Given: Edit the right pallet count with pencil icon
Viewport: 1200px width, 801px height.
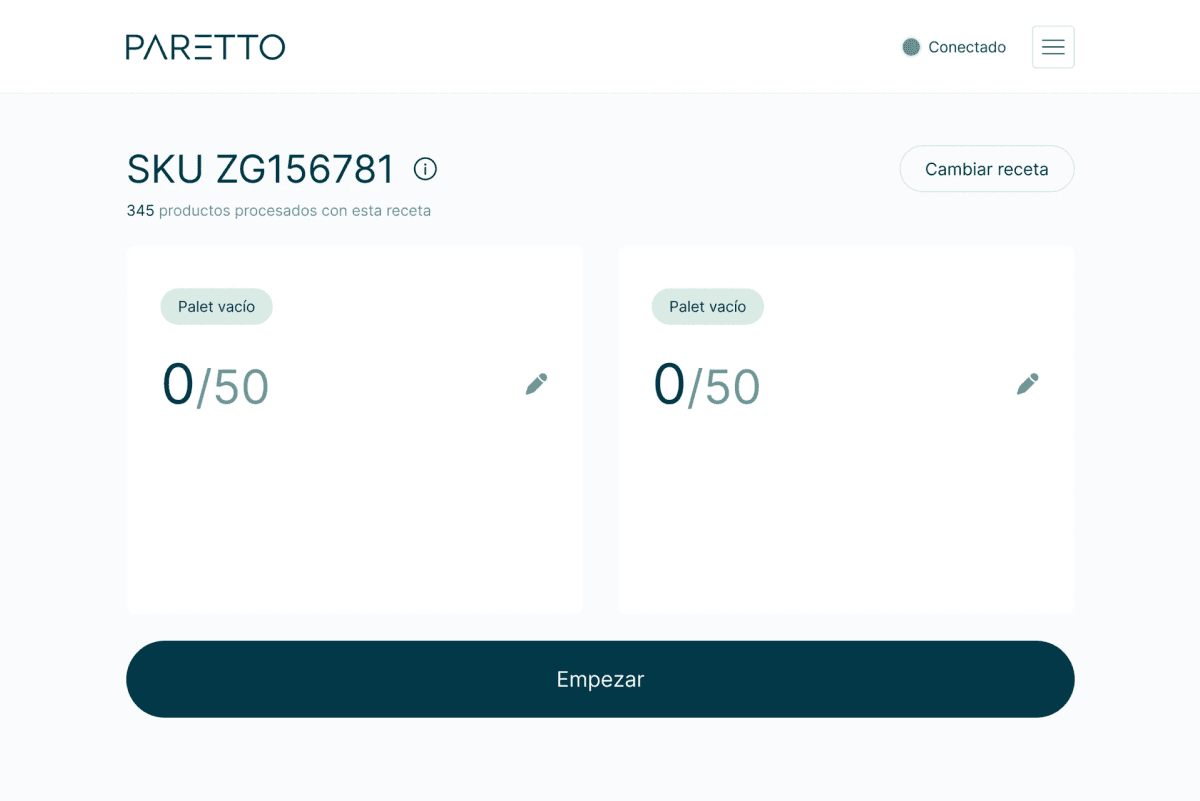Looking at the screenshot, I should click(1027, 384).
